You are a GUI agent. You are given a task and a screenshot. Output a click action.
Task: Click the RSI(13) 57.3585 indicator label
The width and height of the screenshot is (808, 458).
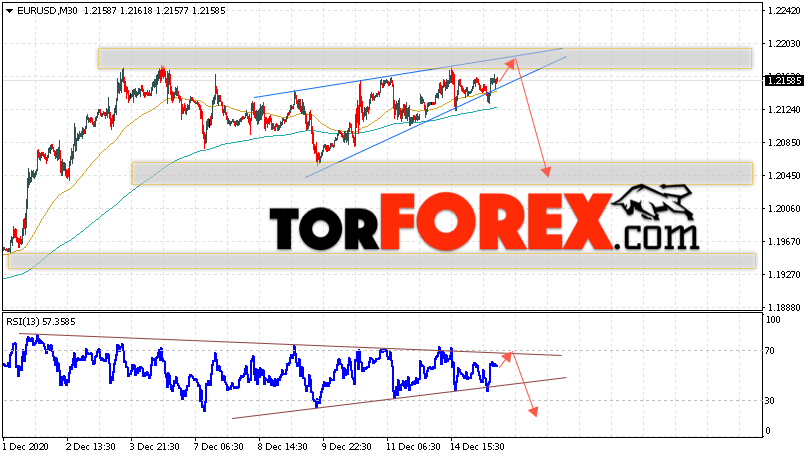coord(41,322)
